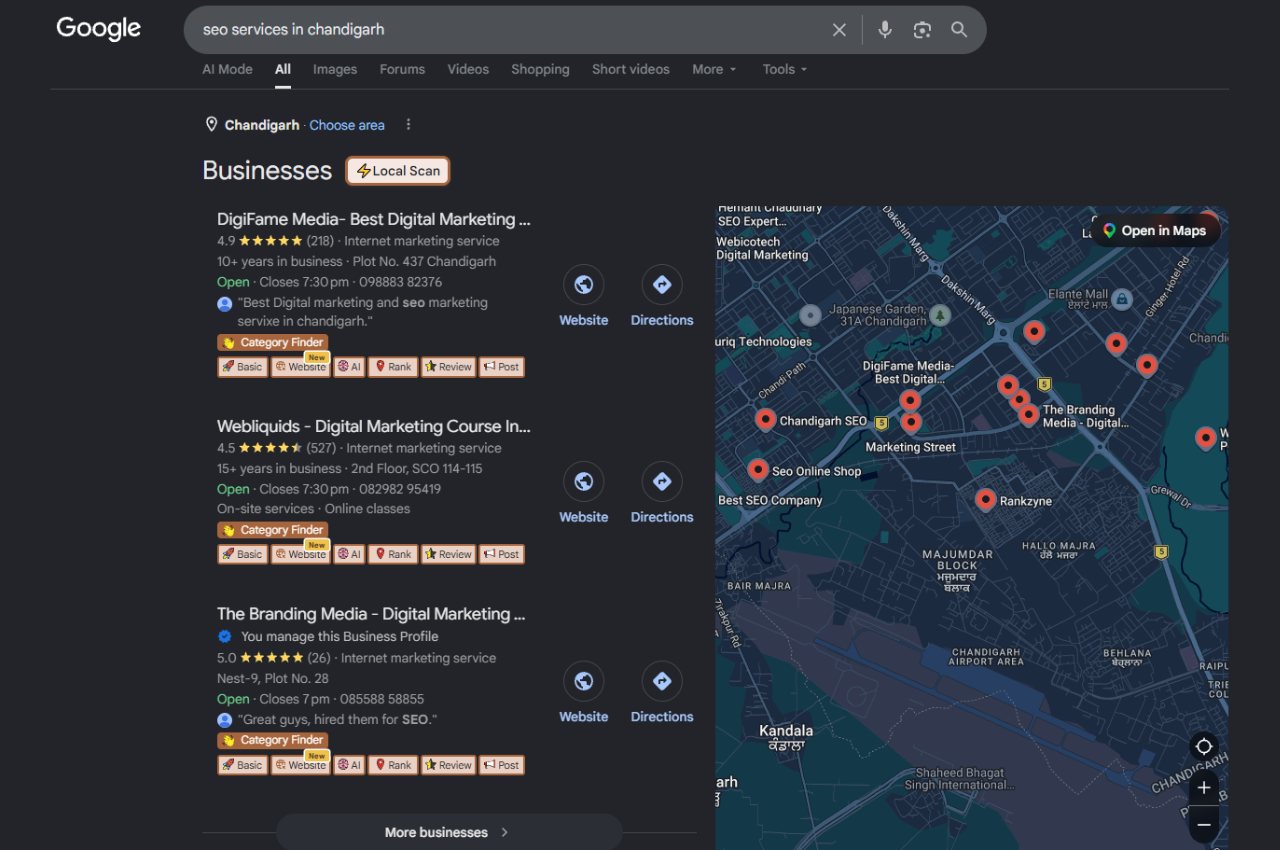The image size is (1280, 850).
Task: Open image search camera lens icon
Action: click(x=922, y=30)
